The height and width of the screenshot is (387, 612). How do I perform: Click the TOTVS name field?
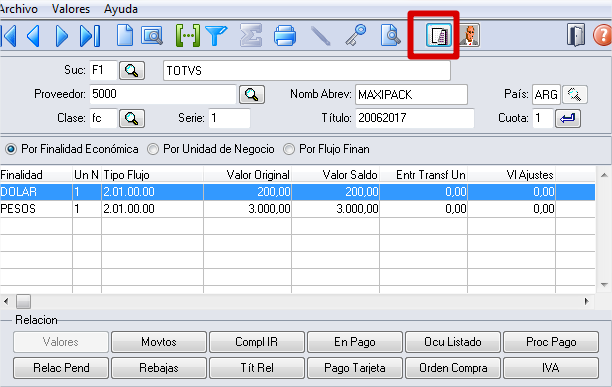pyautogui.click(x=307, y=71)
